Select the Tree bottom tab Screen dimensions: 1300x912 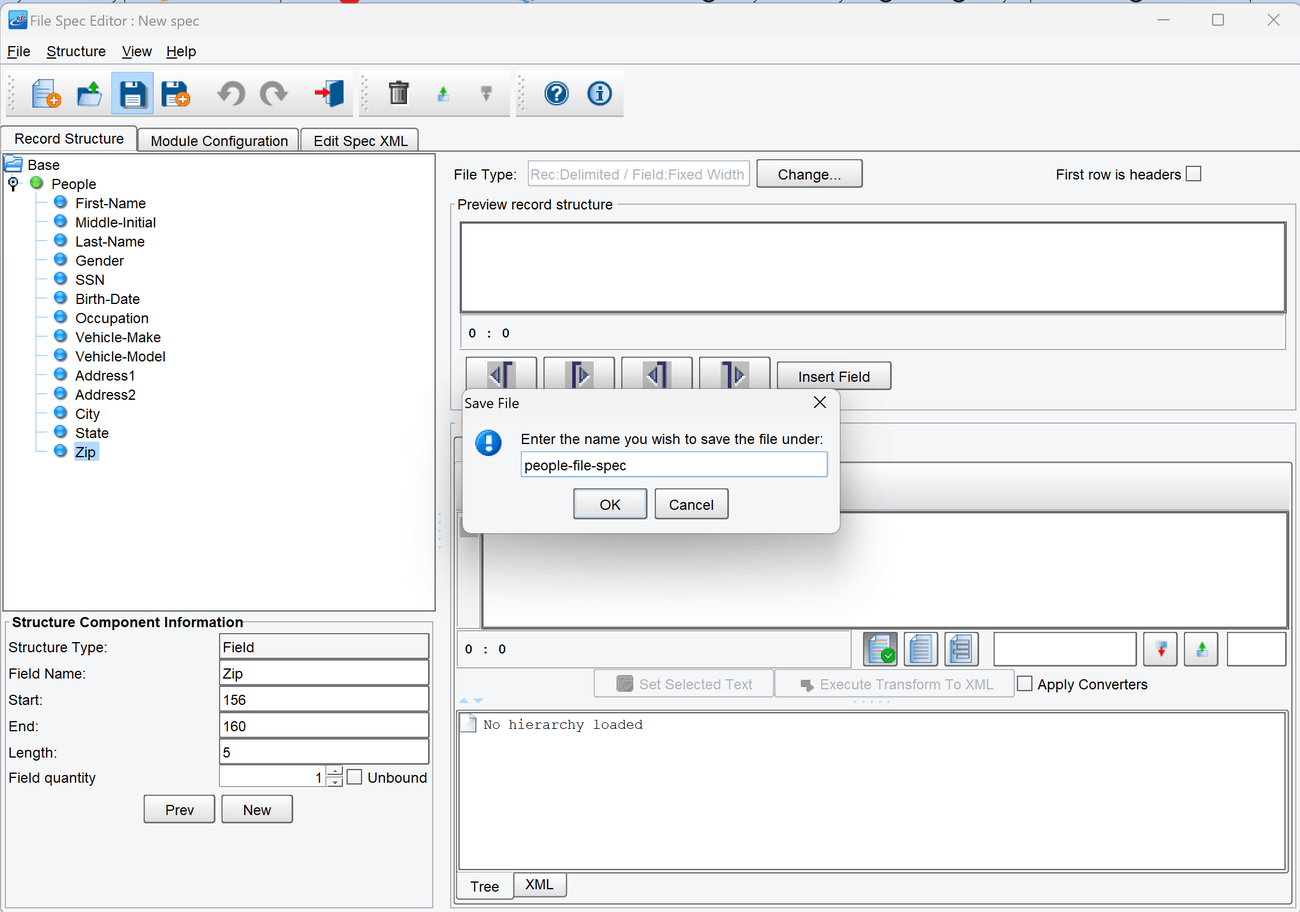pos(485,886)
